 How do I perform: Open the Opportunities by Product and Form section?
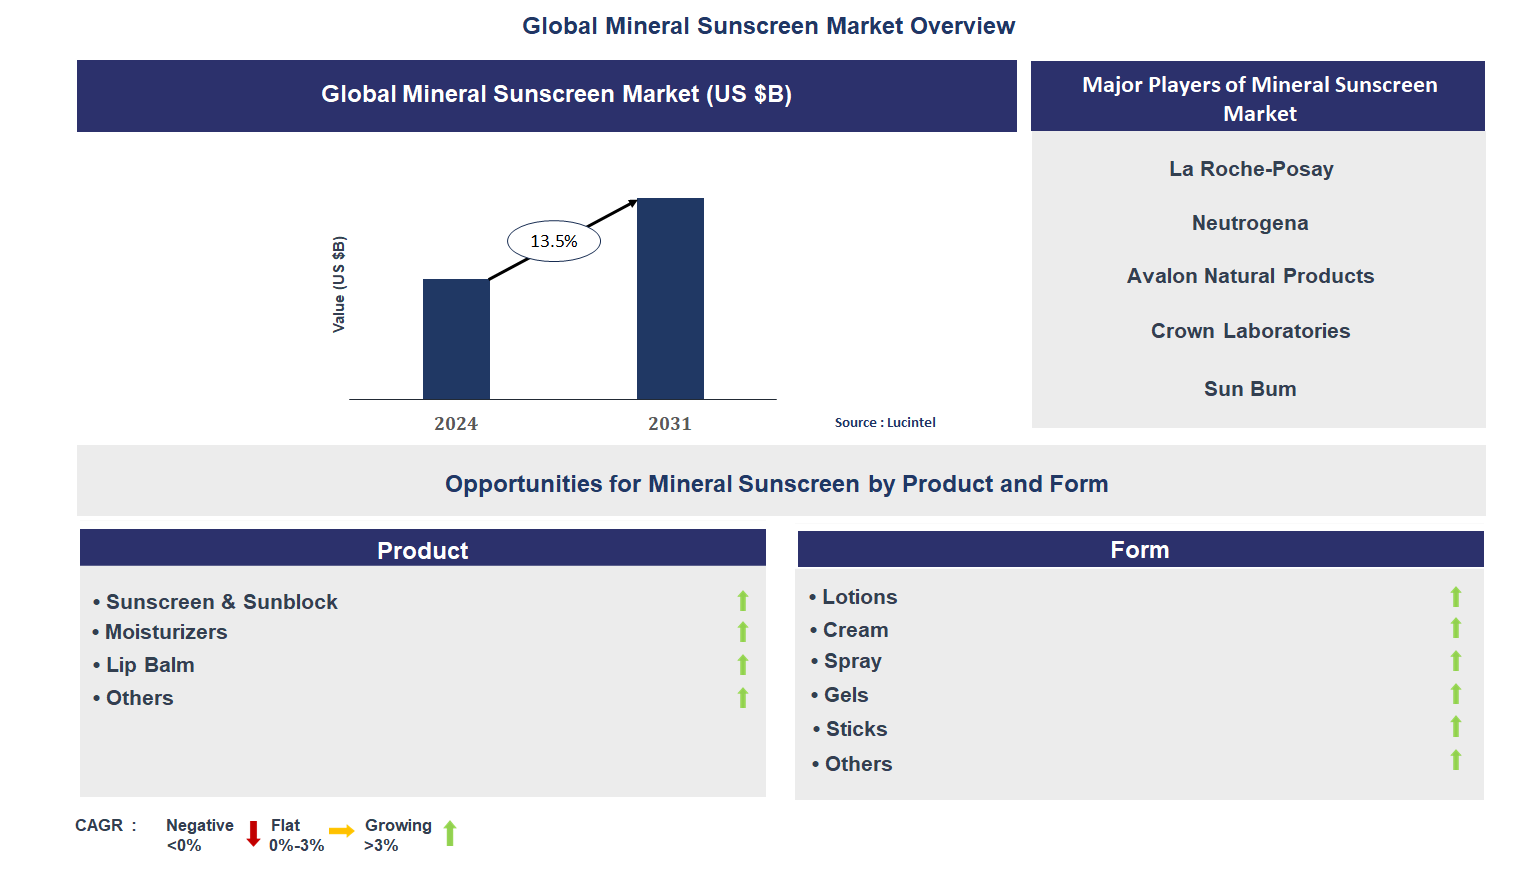pyautogui.click(x=777, y=483)
